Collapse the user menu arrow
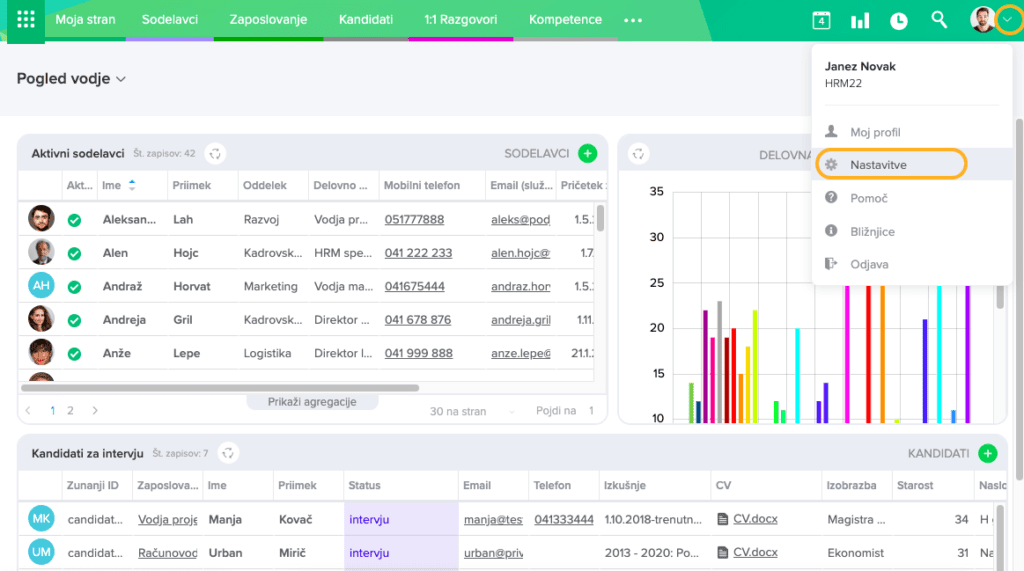The image size is (1024, 571). pyautogui.click(x=1008, y=20)
